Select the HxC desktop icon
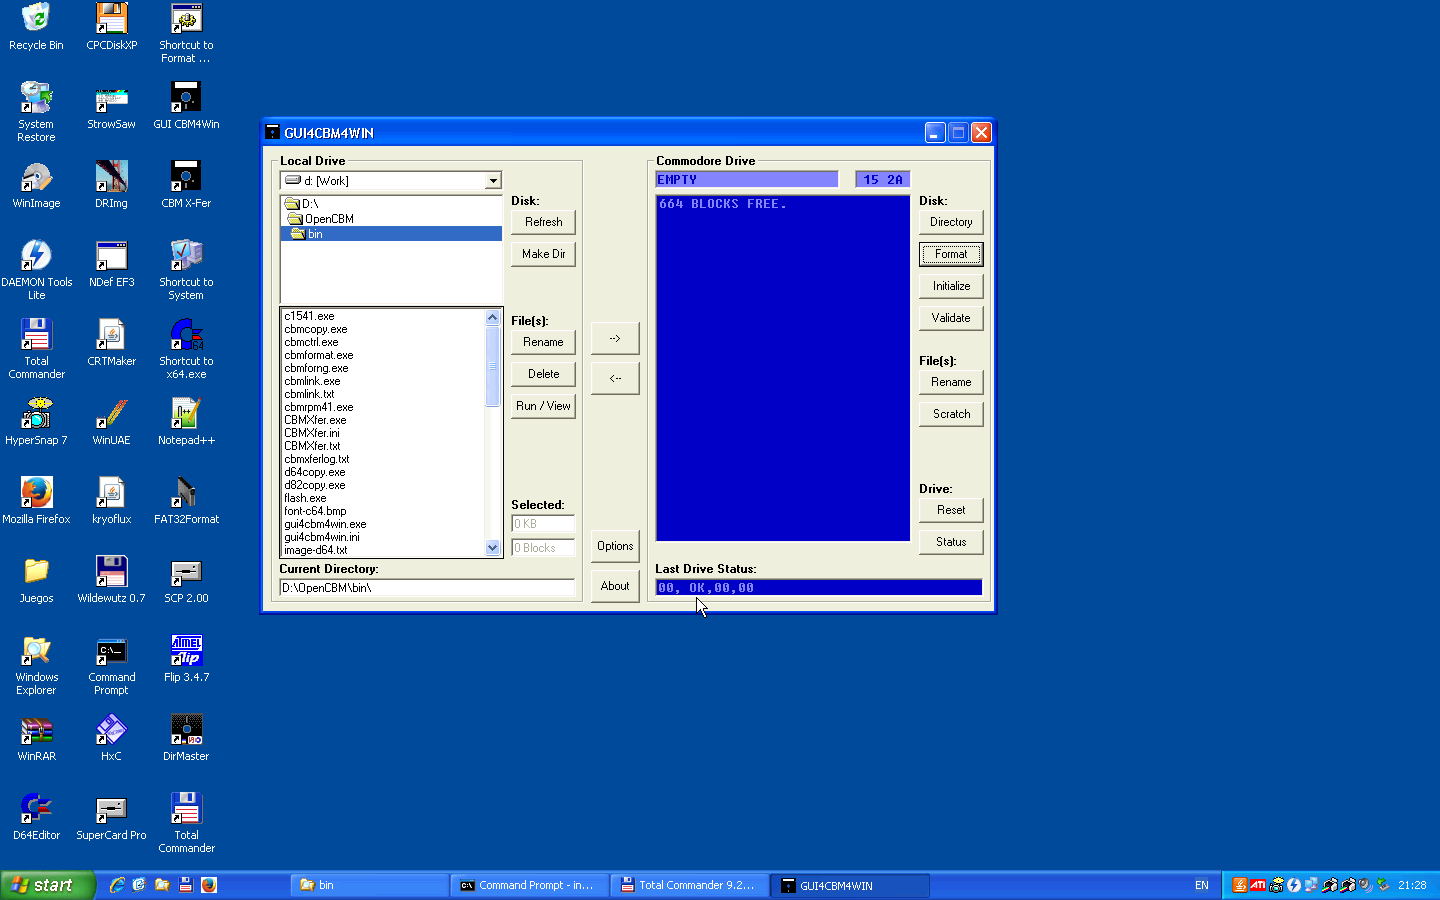The image size is (1440, 900). coord(111,738)
